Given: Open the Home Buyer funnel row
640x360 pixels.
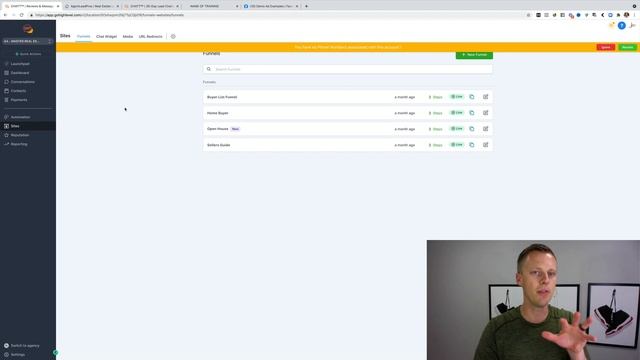Looking at the screenshot, I should (x=348, y=113).
